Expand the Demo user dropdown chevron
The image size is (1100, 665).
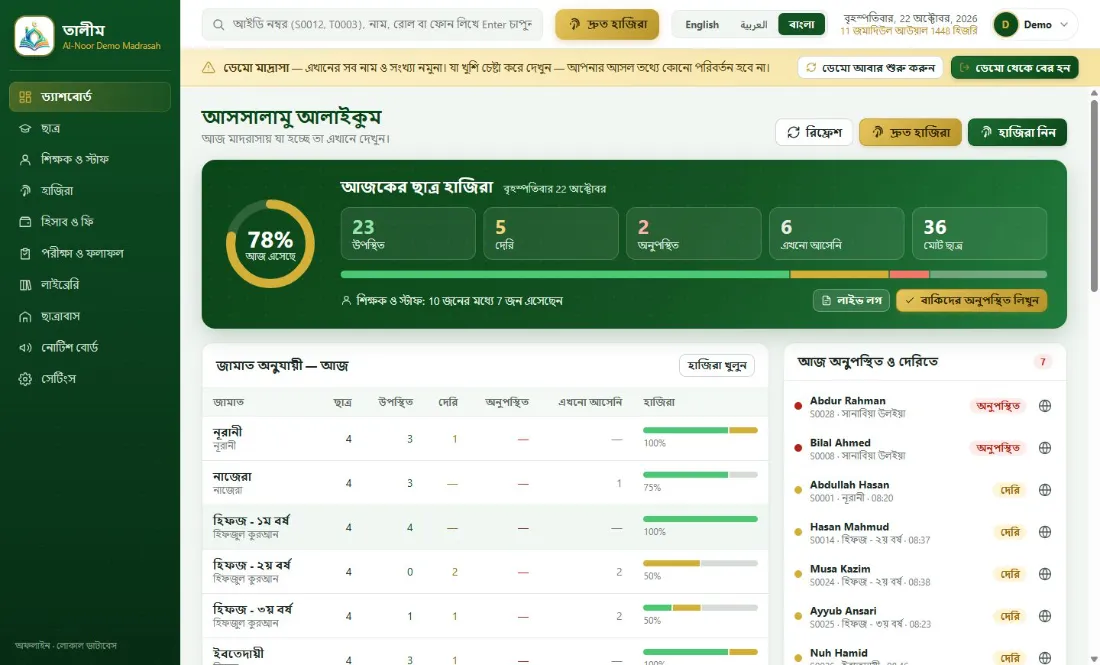pos(1064,25)
